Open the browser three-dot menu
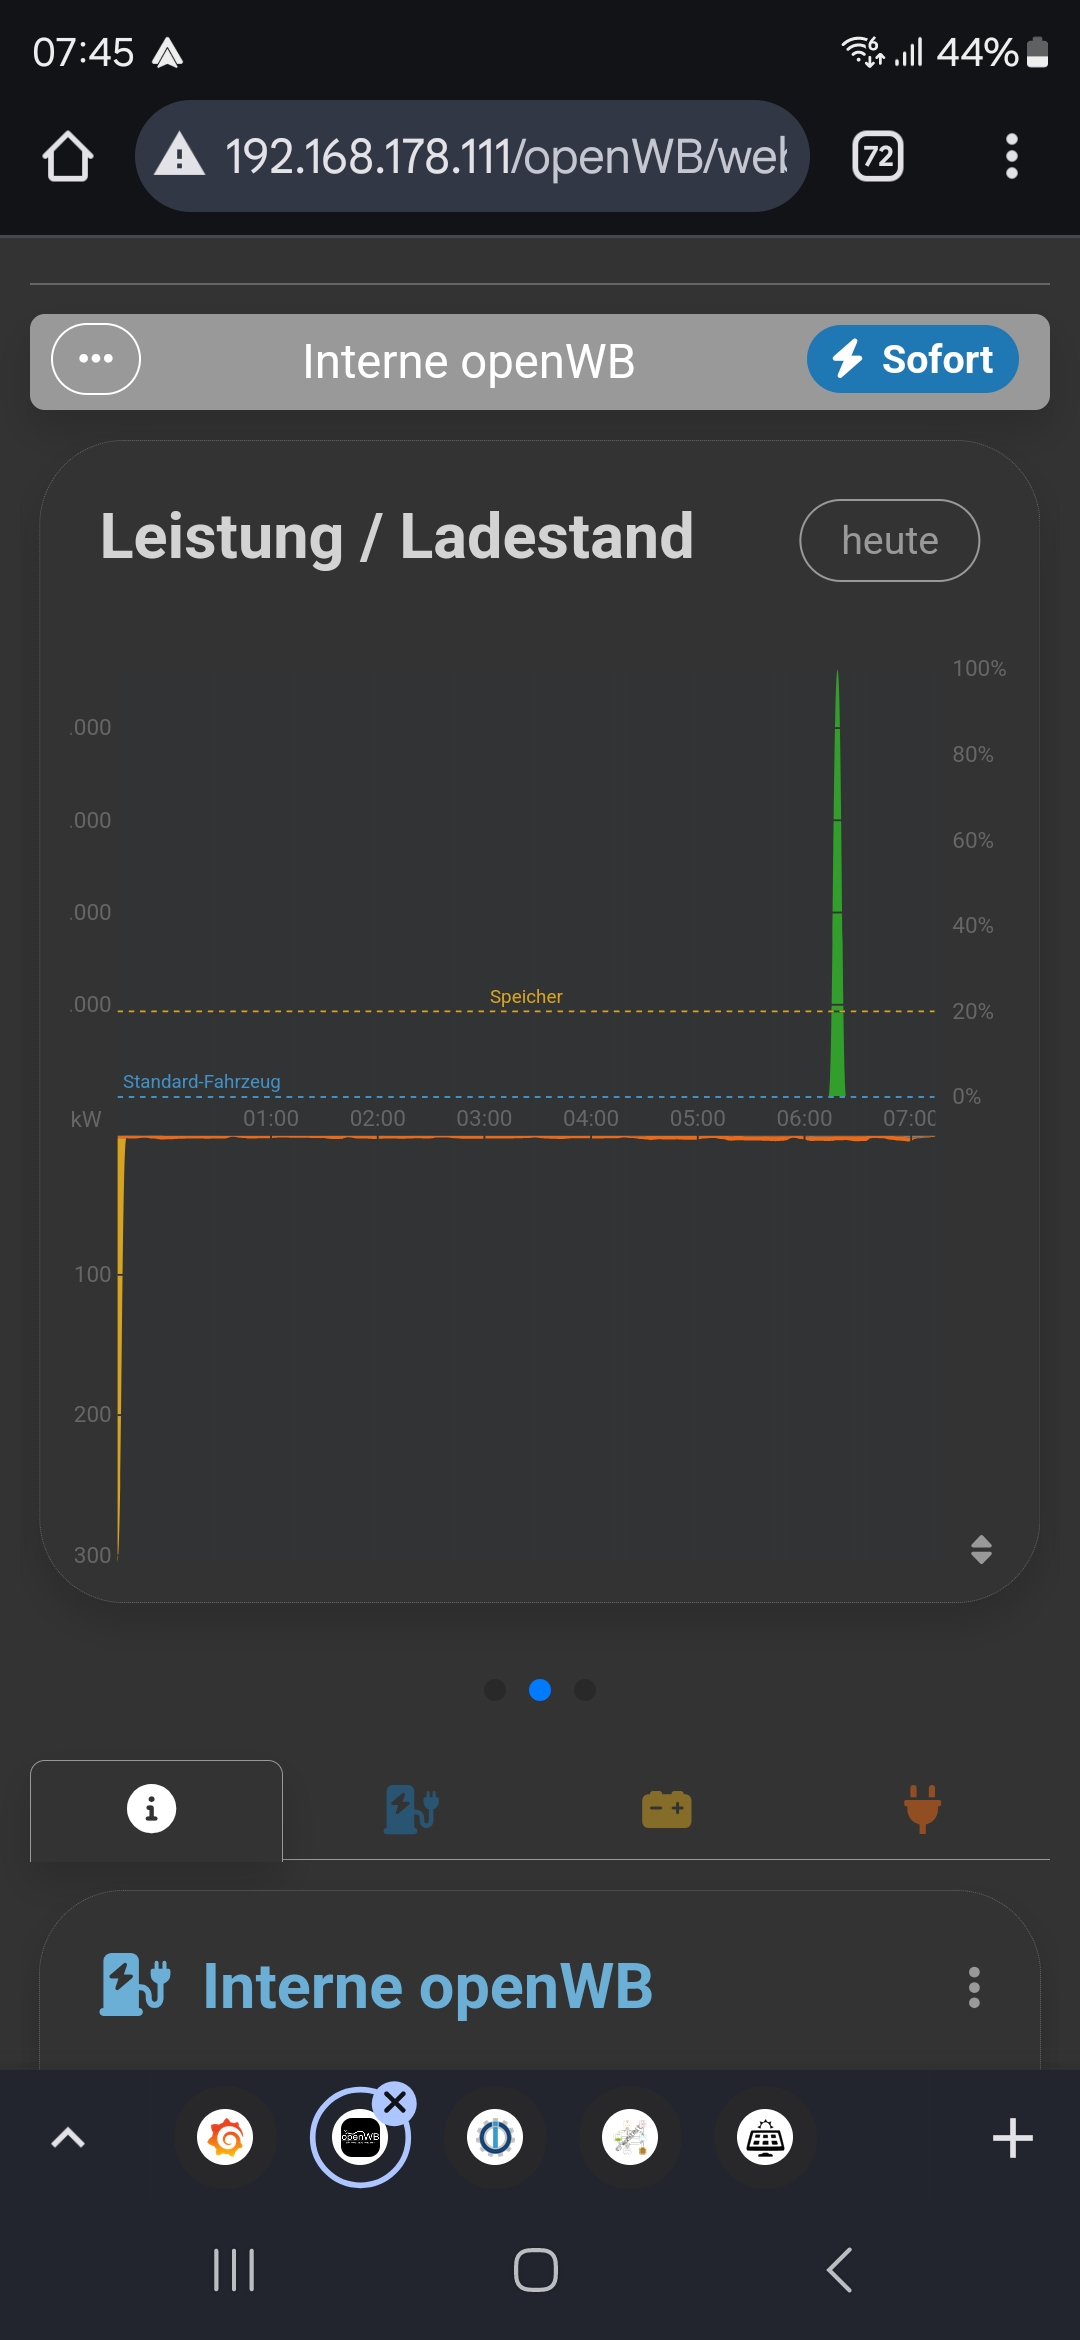This screenshot has width=1080, height=2340. tap(1012, 156)
